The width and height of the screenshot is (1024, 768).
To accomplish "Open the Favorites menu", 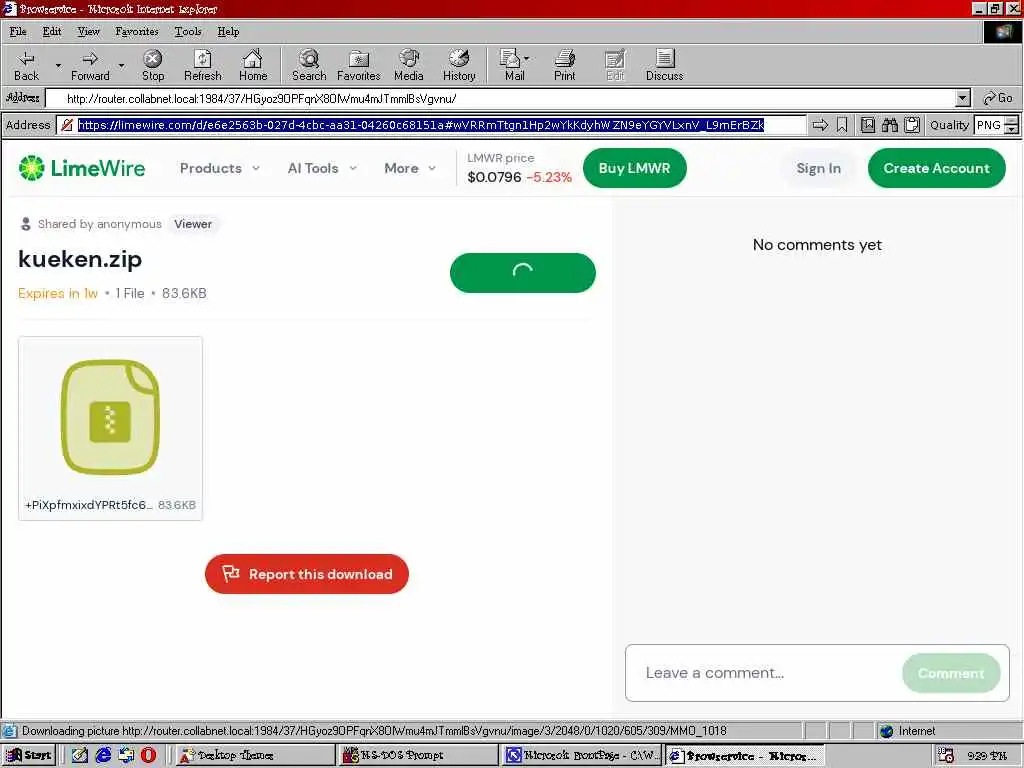I will pos(136,31).
